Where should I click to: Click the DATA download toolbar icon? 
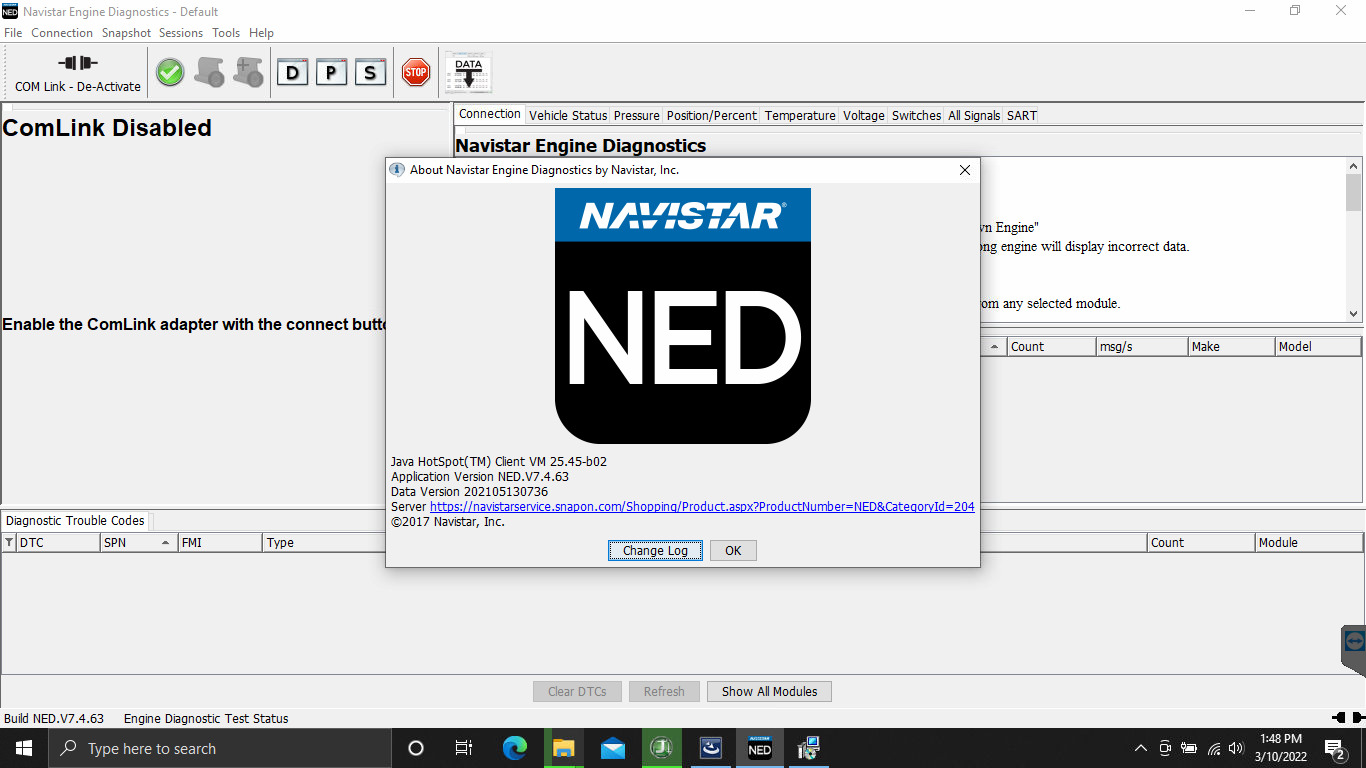pos(468,73)
